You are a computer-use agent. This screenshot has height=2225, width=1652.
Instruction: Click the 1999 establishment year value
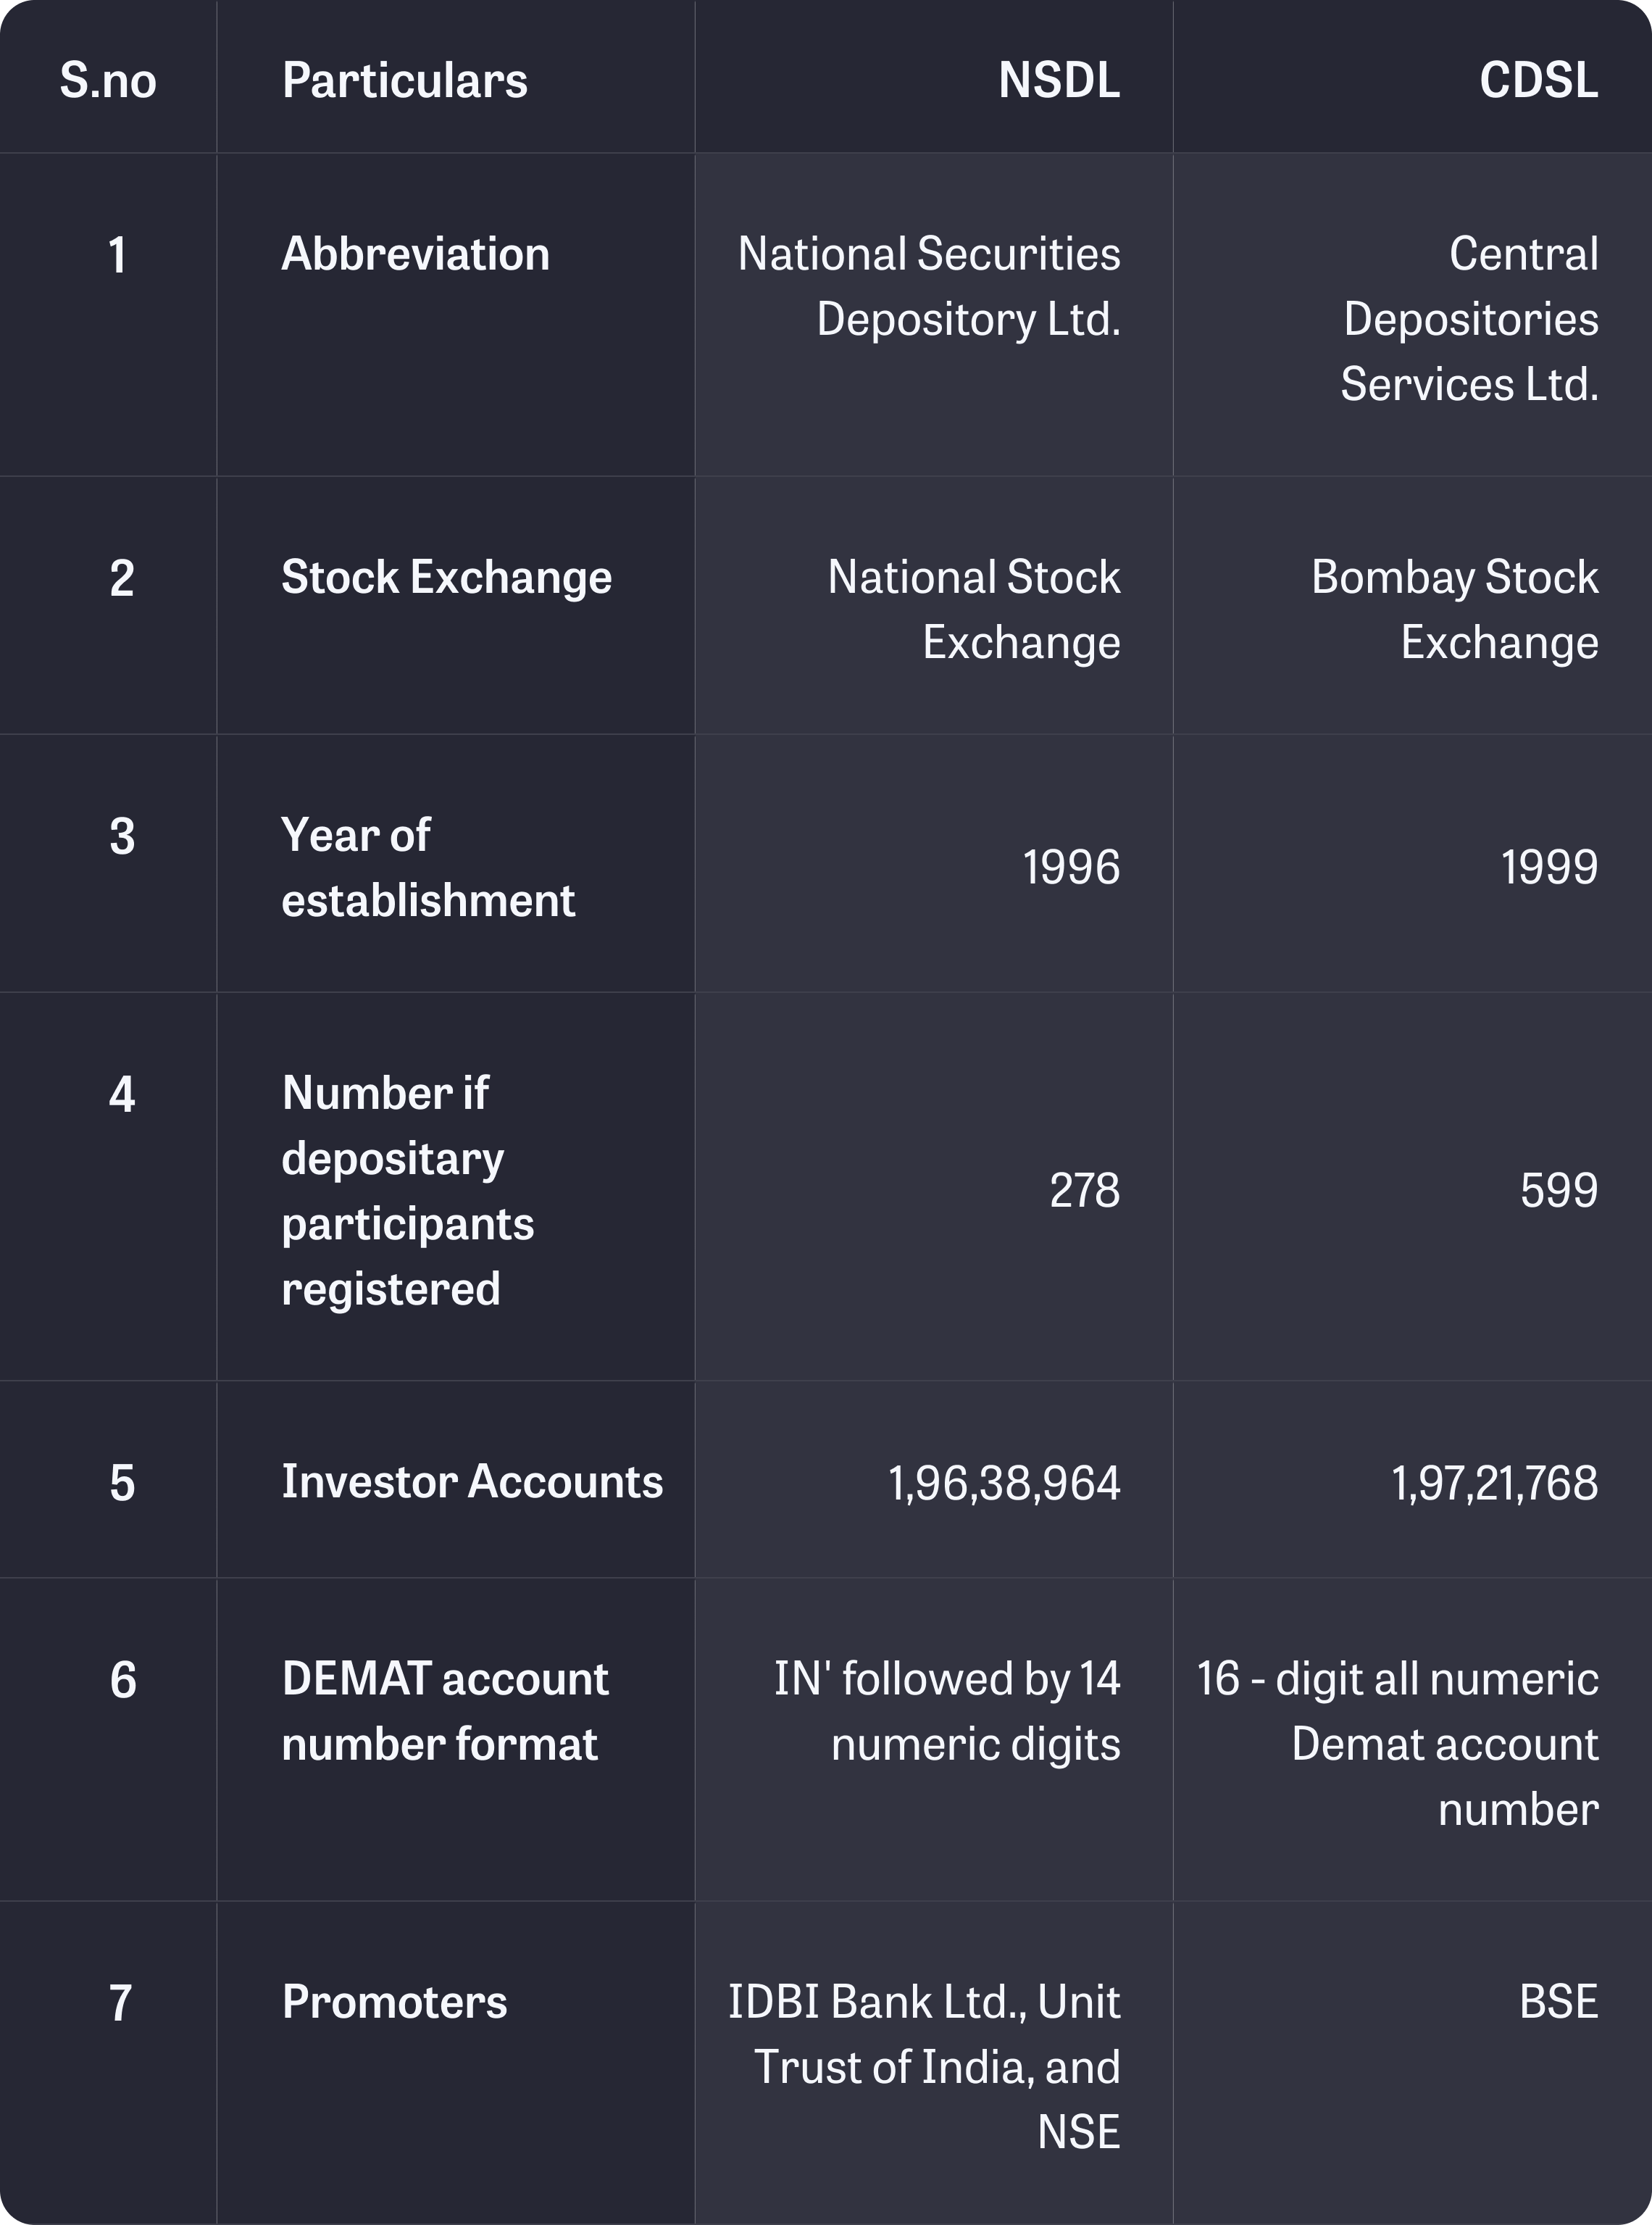click(1548, 867)
